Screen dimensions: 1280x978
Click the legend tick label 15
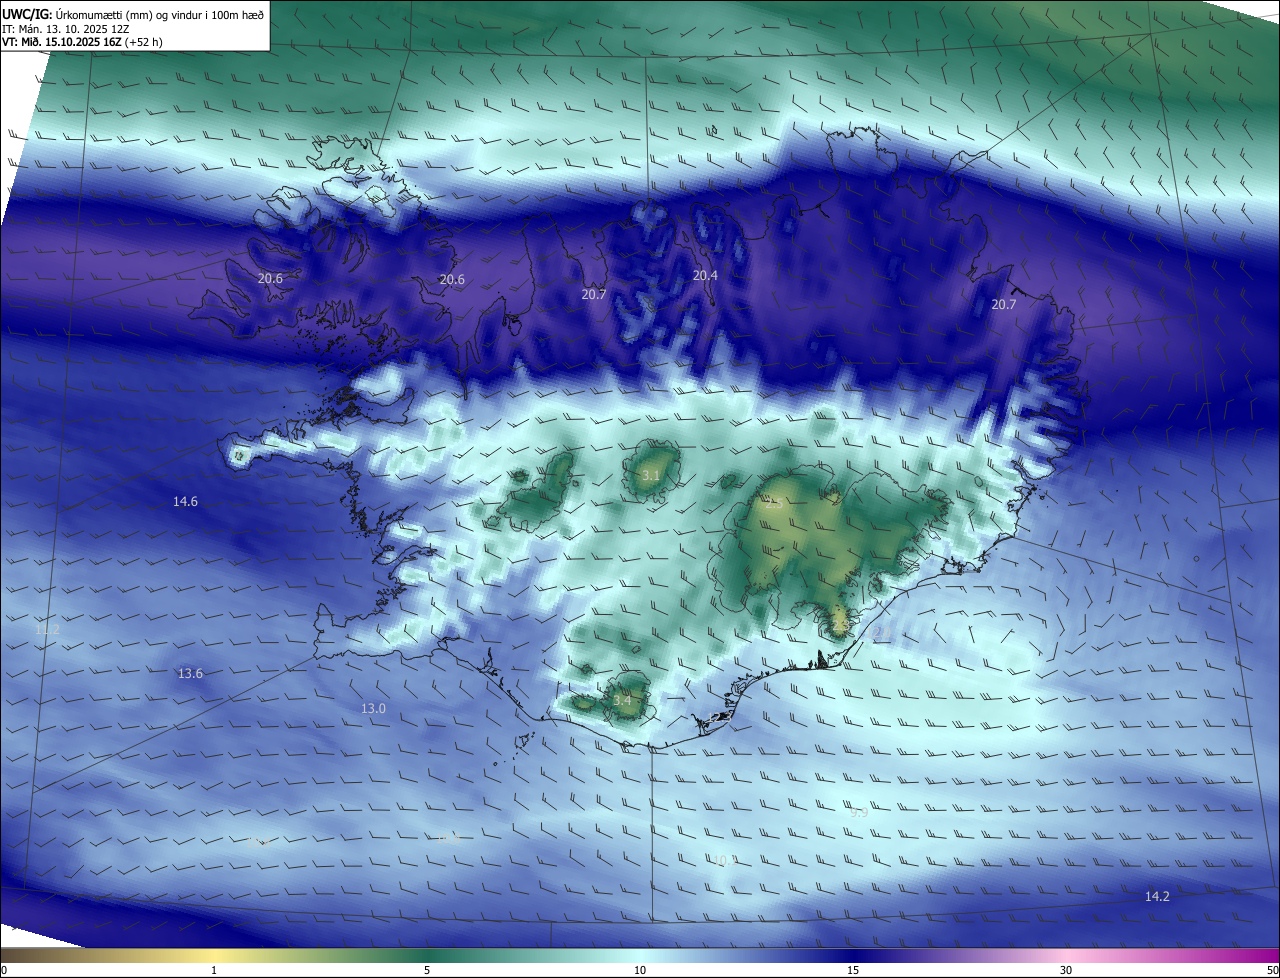[853, 970]
